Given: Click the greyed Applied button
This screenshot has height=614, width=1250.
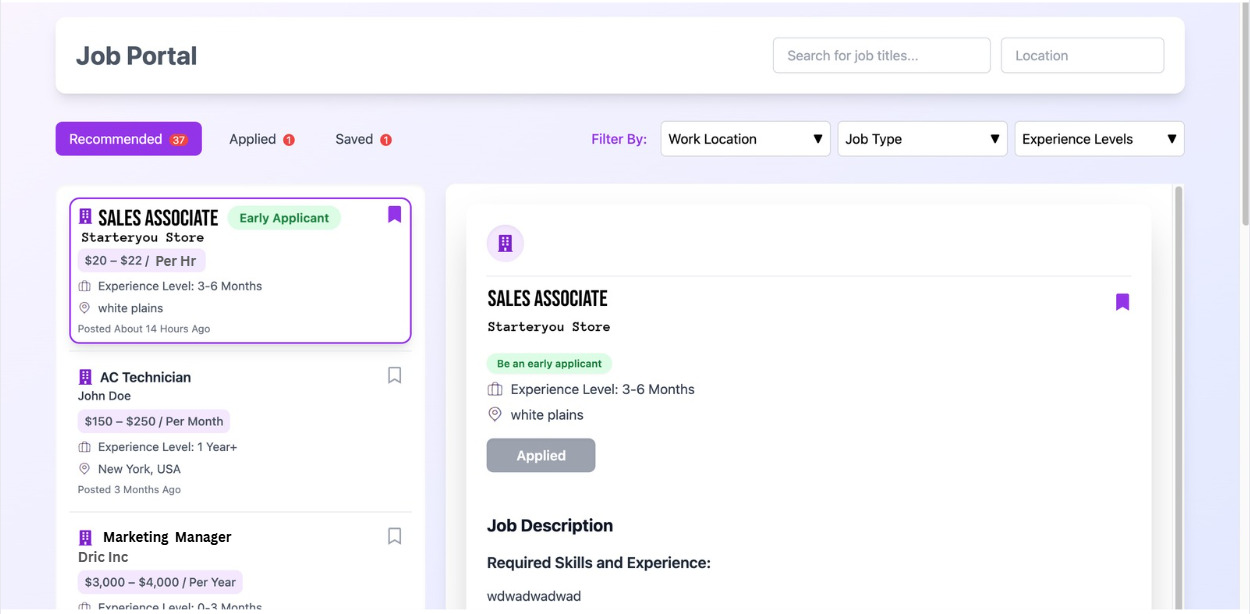Looking at the screenshot, I should pyautogui.click(x=541, y=455).
